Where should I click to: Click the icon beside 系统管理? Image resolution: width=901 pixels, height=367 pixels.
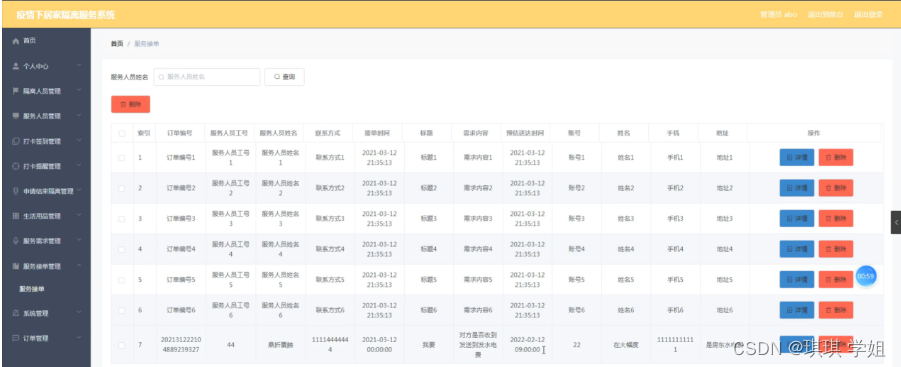coord(16,313)
